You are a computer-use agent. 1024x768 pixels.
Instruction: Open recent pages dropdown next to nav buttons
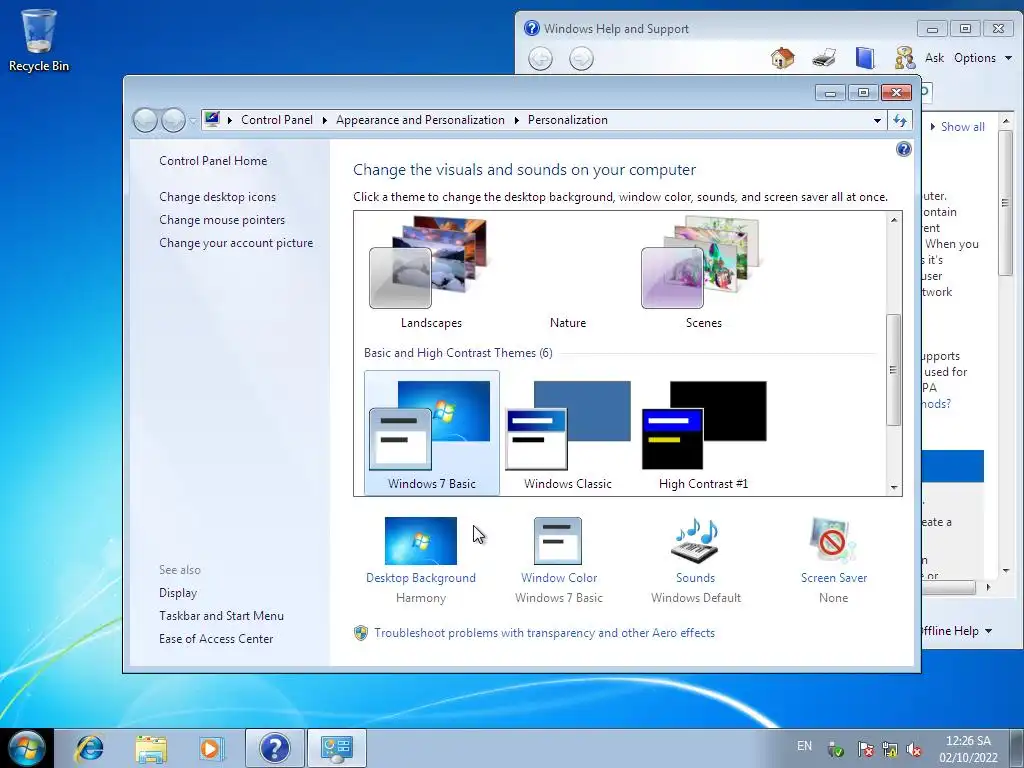tap(193, 121)
